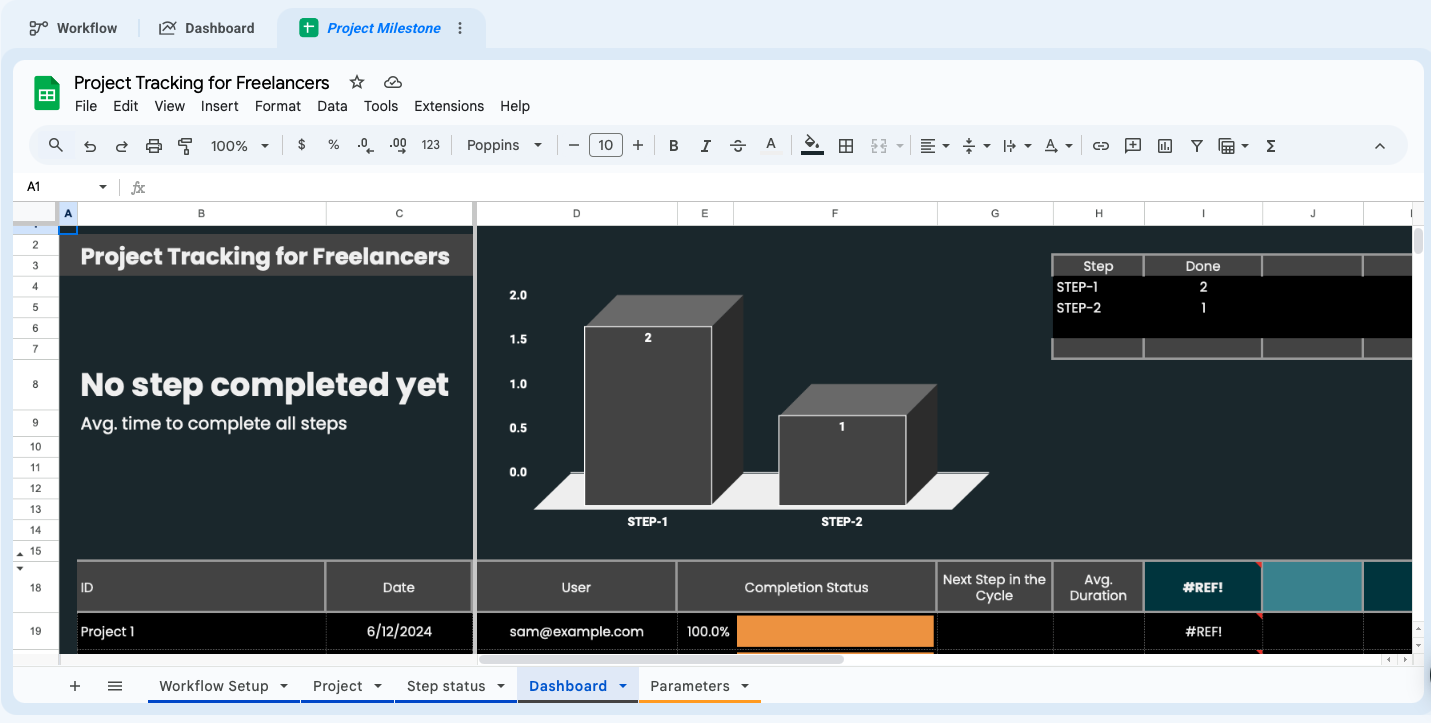
Task: Click the Print icon
Action: (154, 146)
